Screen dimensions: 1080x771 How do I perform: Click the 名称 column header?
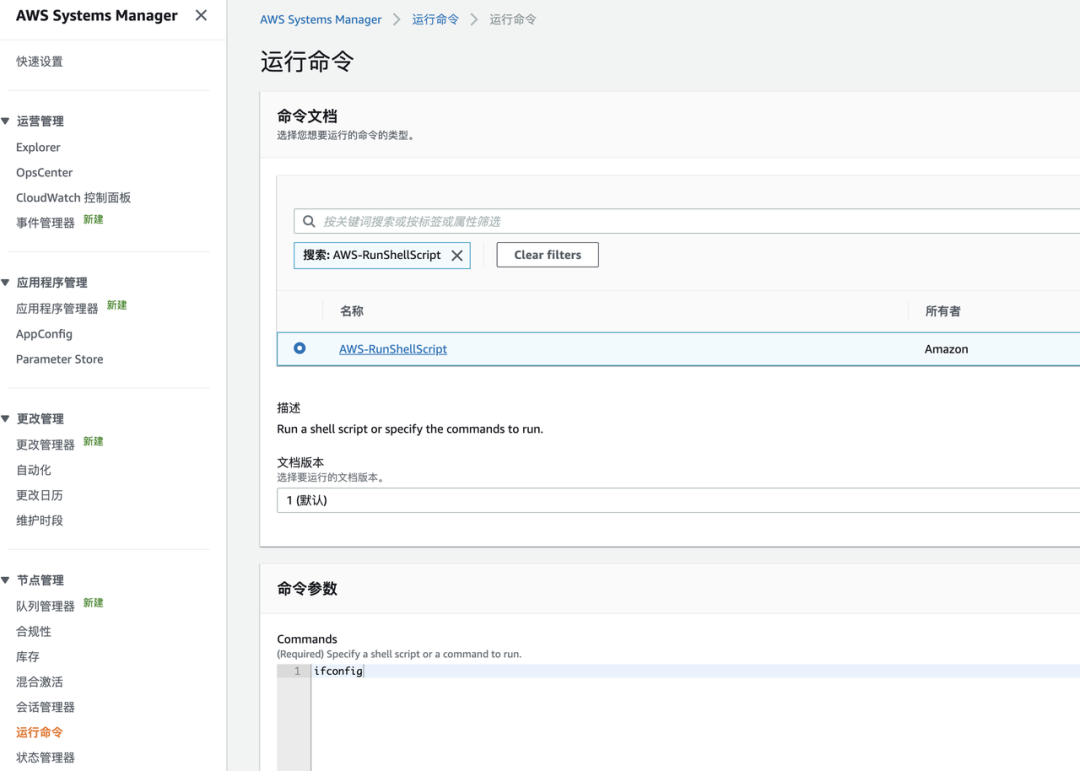[x=352, y=311]
